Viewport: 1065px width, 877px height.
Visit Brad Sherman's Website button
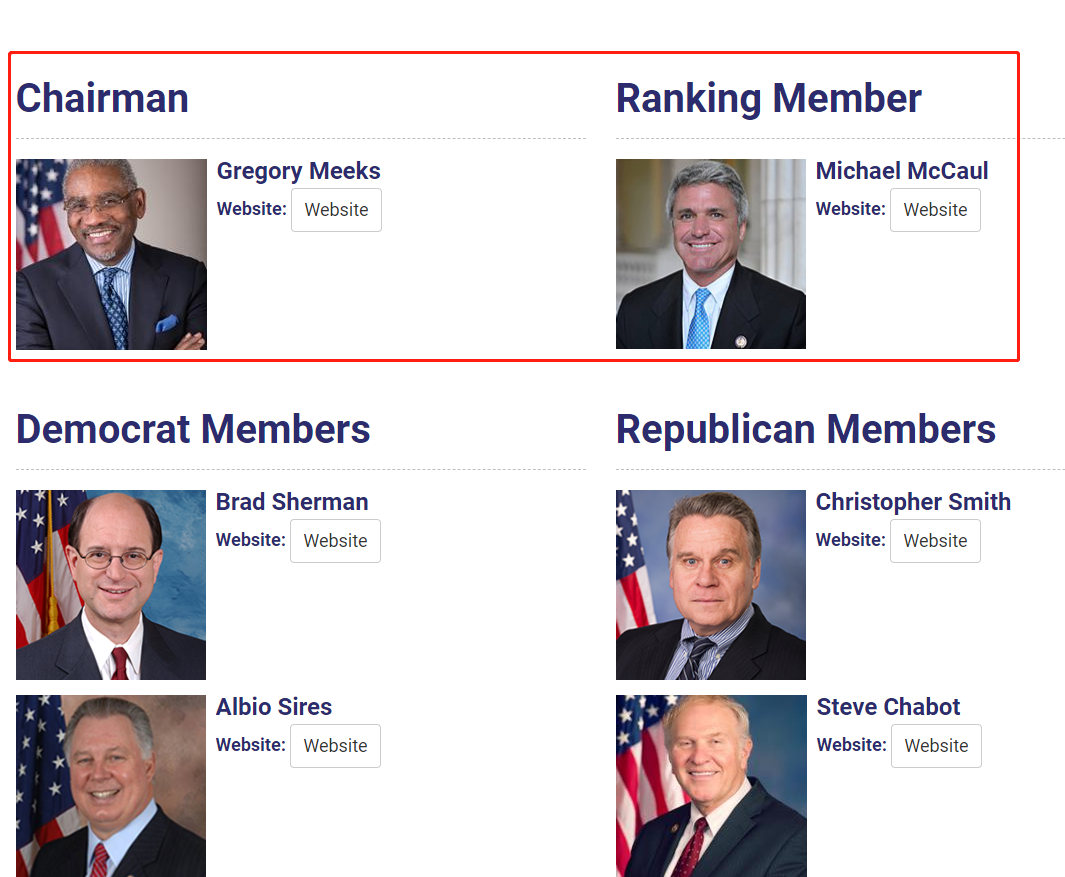coord(335,541)
